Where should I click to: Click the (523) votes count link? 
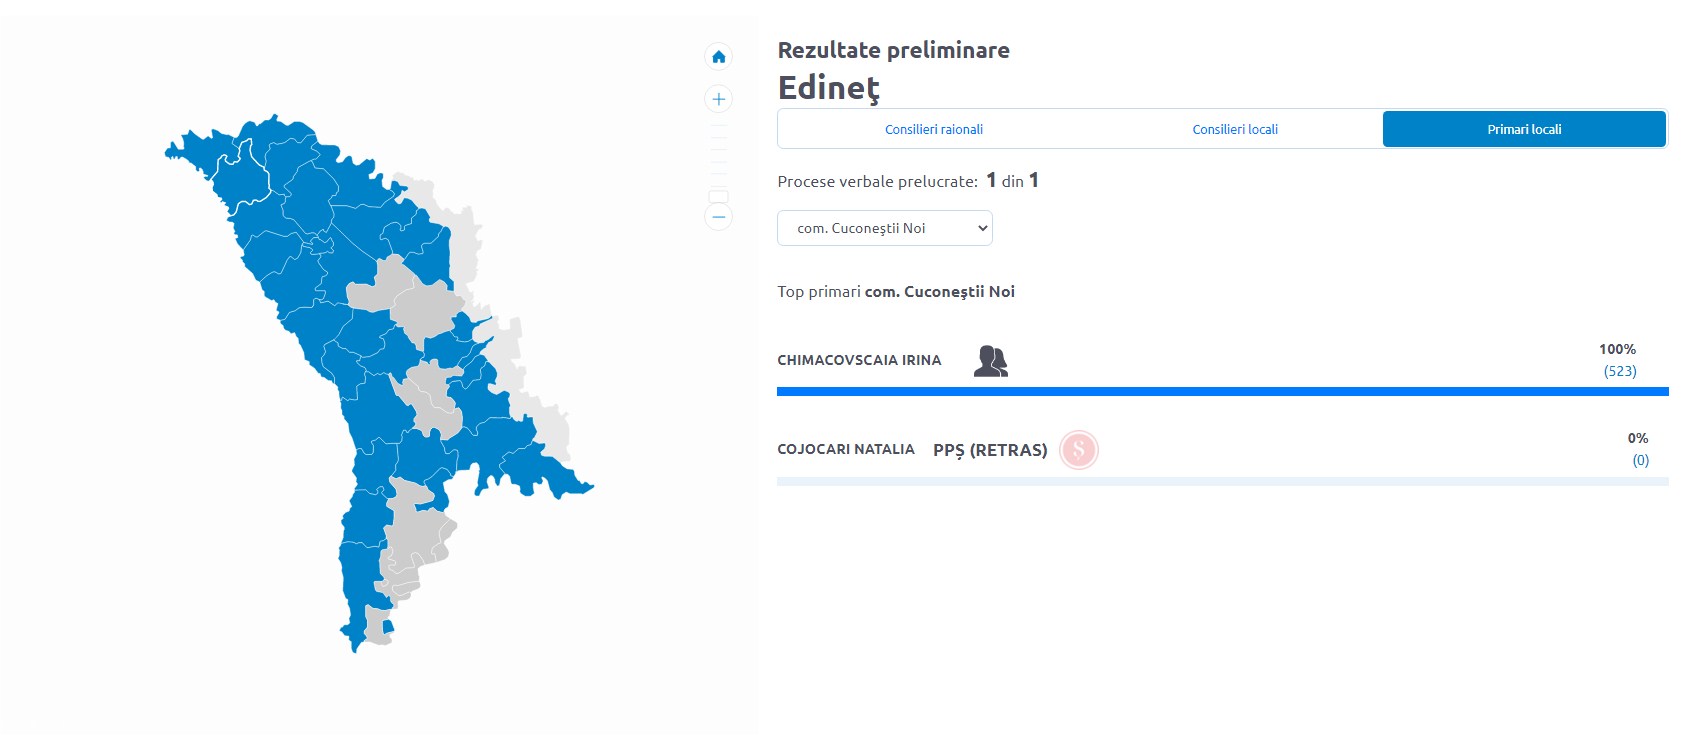coord(1620,371)
